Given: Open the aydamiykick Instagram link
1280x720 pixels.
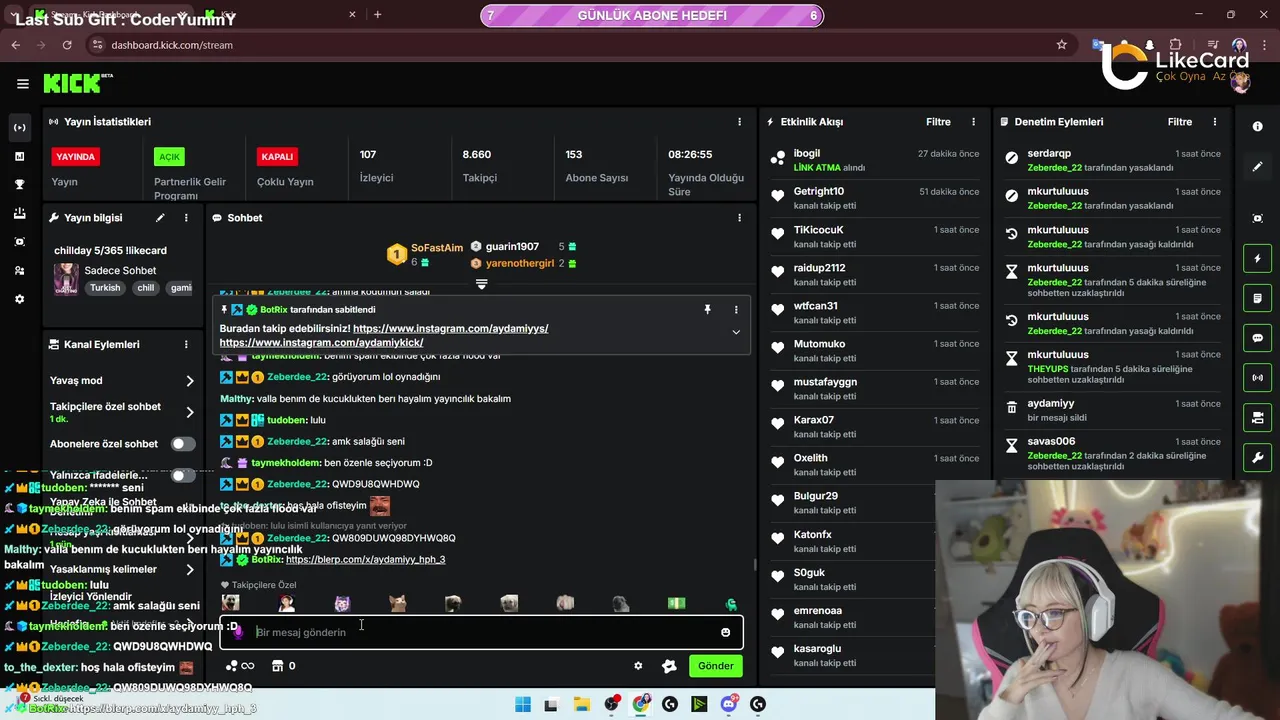Looking at the screenshot, I should pyautogui.click(x=321, y=342).
